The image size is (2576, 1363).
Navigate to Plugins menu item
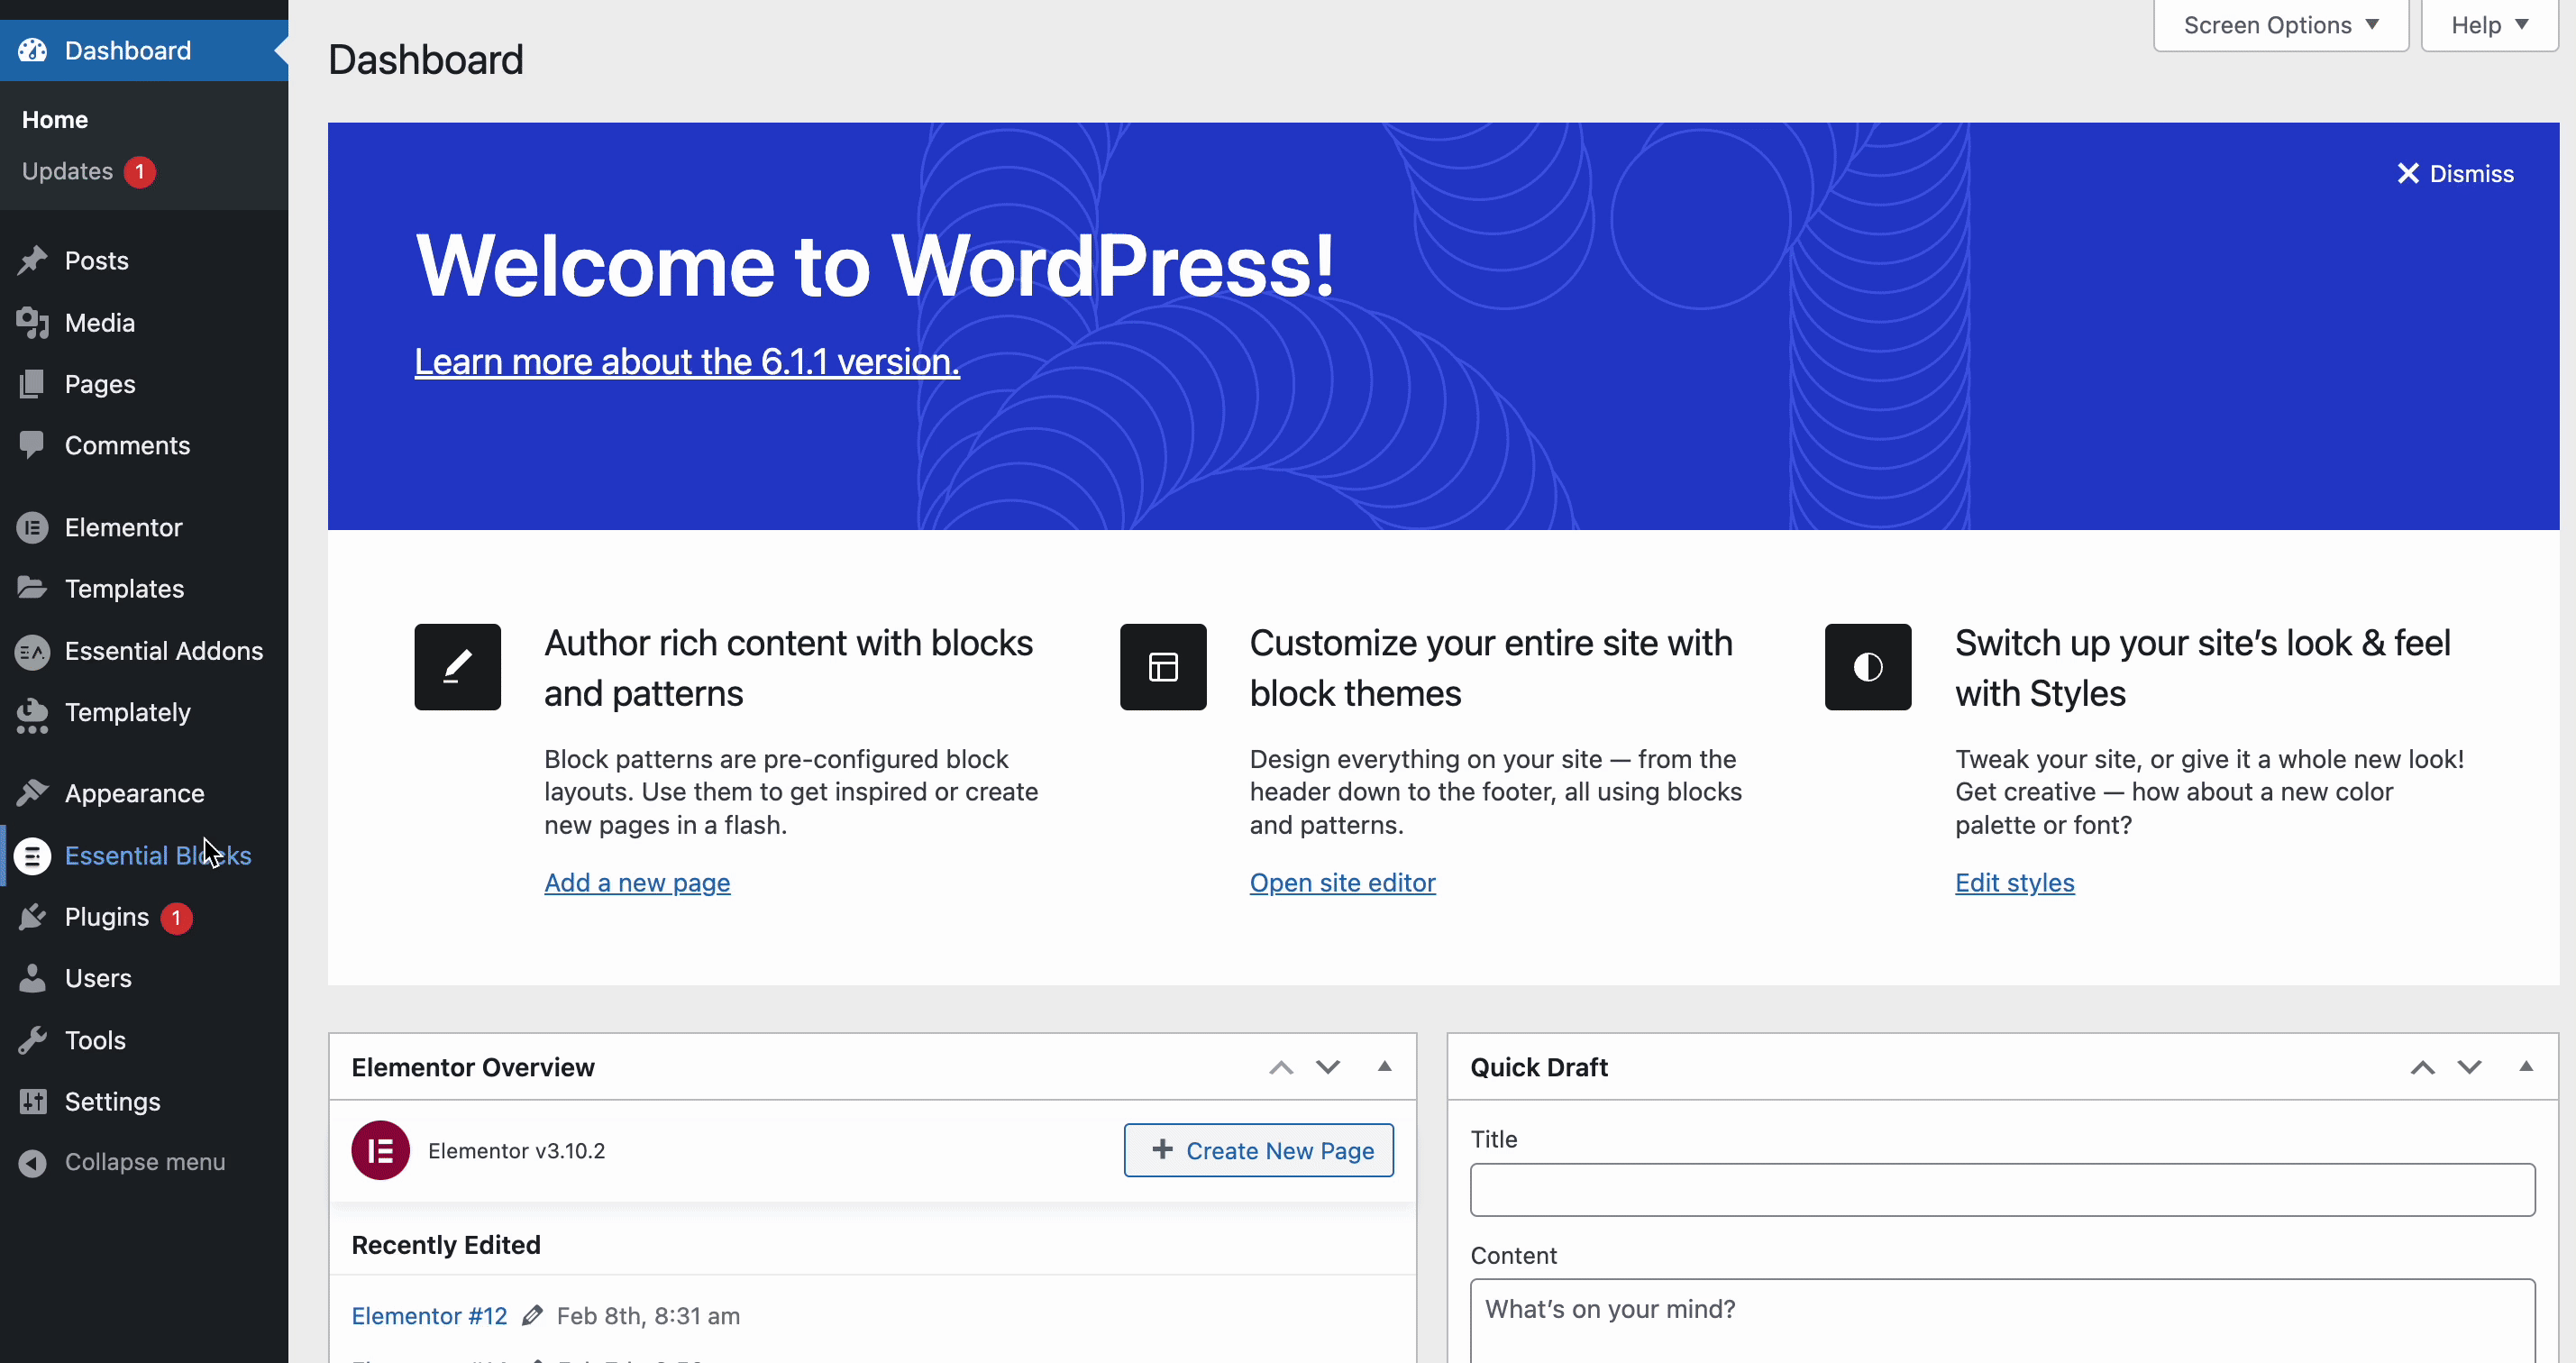click(x=107, y=917)
